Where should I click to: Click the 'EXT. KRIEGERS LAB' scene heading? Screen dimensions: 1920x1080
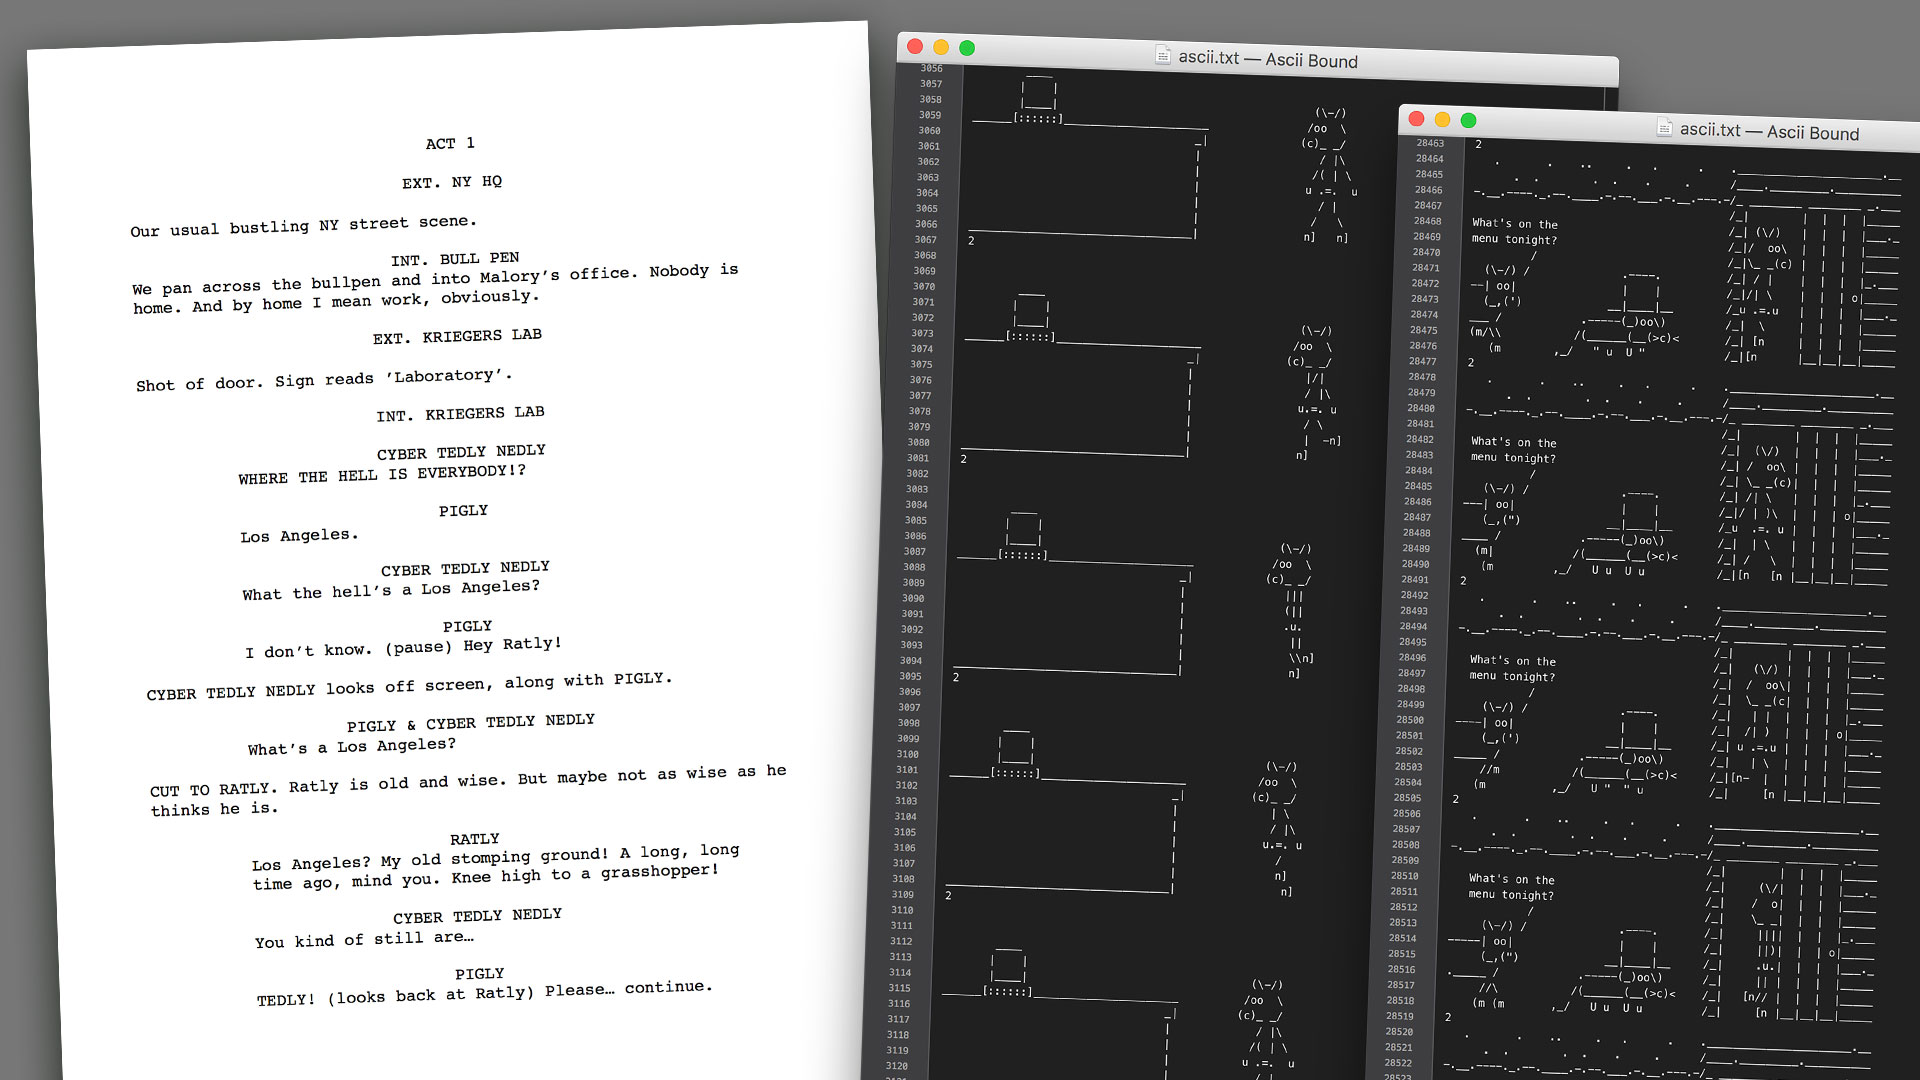pos(457,337)
